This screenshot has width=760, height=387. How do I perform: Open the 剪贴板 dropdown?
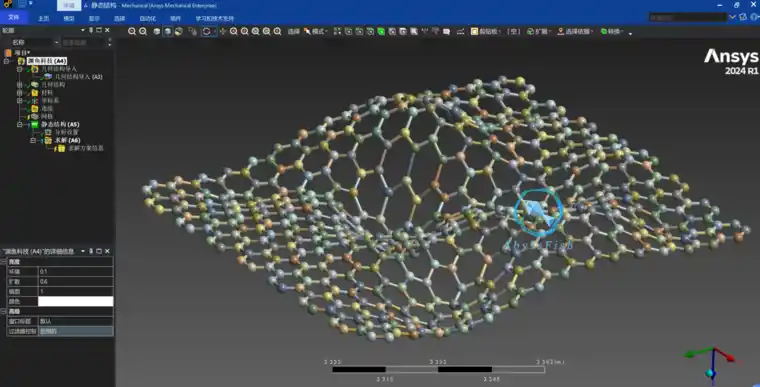click(486, 32)
